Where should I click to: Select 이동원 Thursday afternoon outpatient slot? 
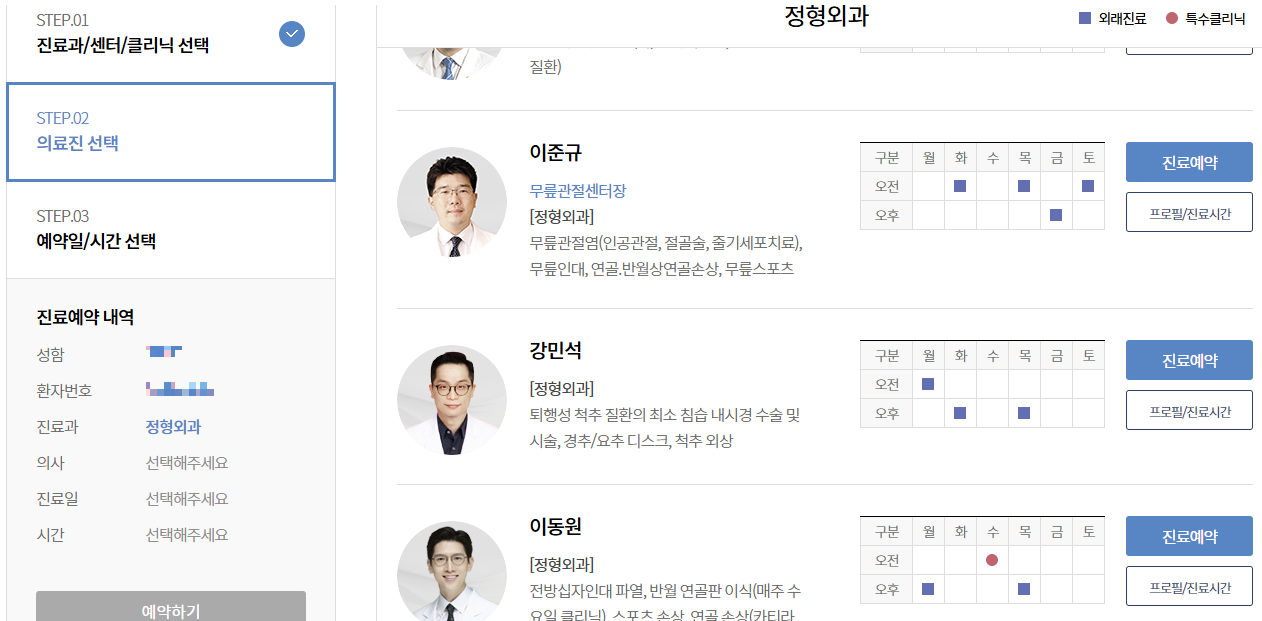pyautogui.click(x=1024, y=589)
